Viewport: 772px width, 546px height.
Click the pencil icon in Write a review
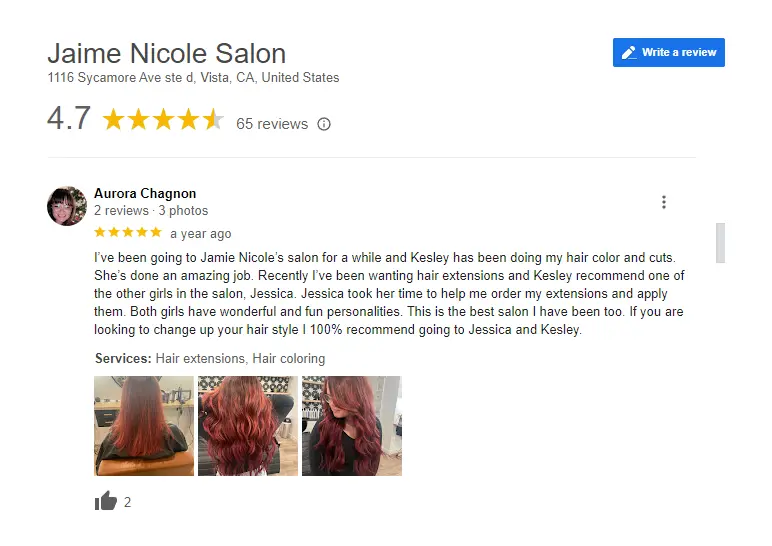coord(629,53)
